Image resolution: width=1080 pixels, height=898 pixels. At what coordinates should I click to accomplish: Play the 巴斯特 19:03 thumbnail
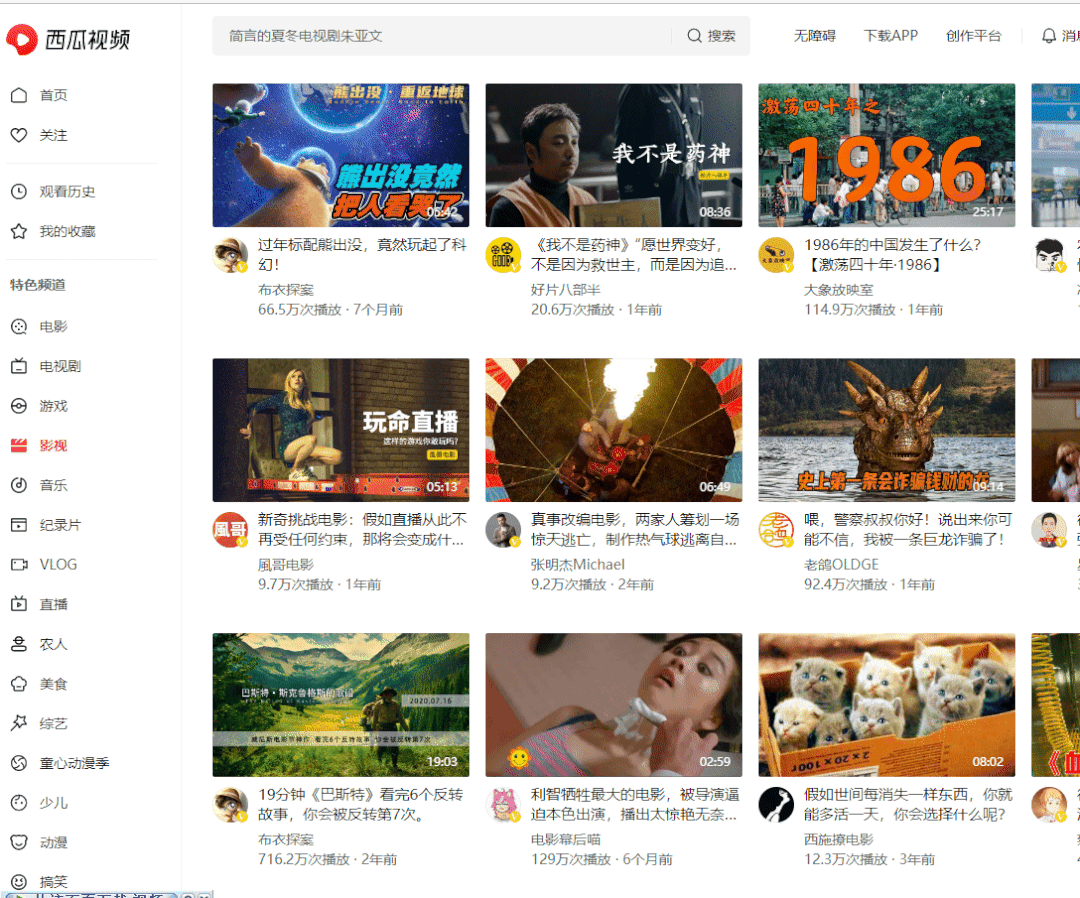point(341,705)
